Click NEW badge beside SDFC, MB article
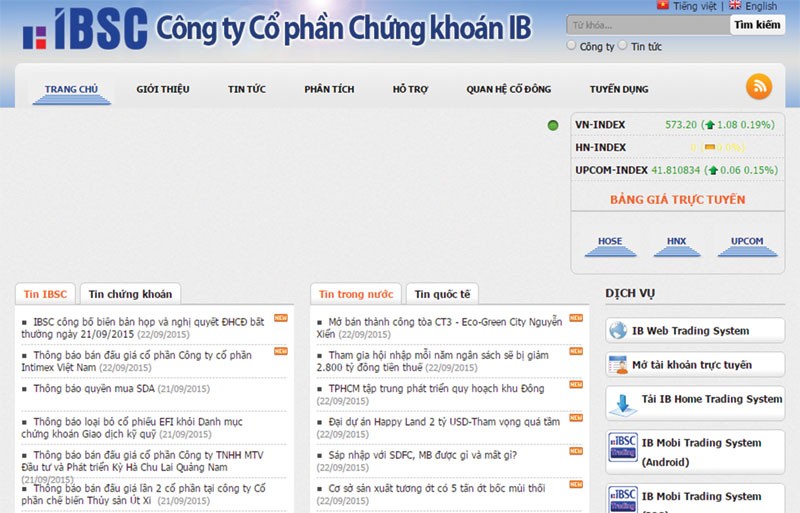The image size is (800, 513). [x=576, y=451]
